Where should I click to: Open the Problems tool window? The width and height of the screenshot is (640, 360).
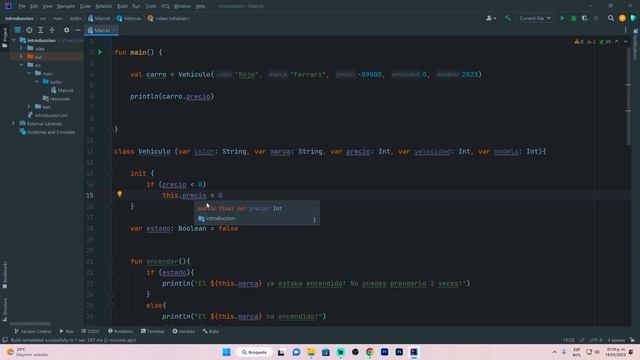click(x=120, y=331)
